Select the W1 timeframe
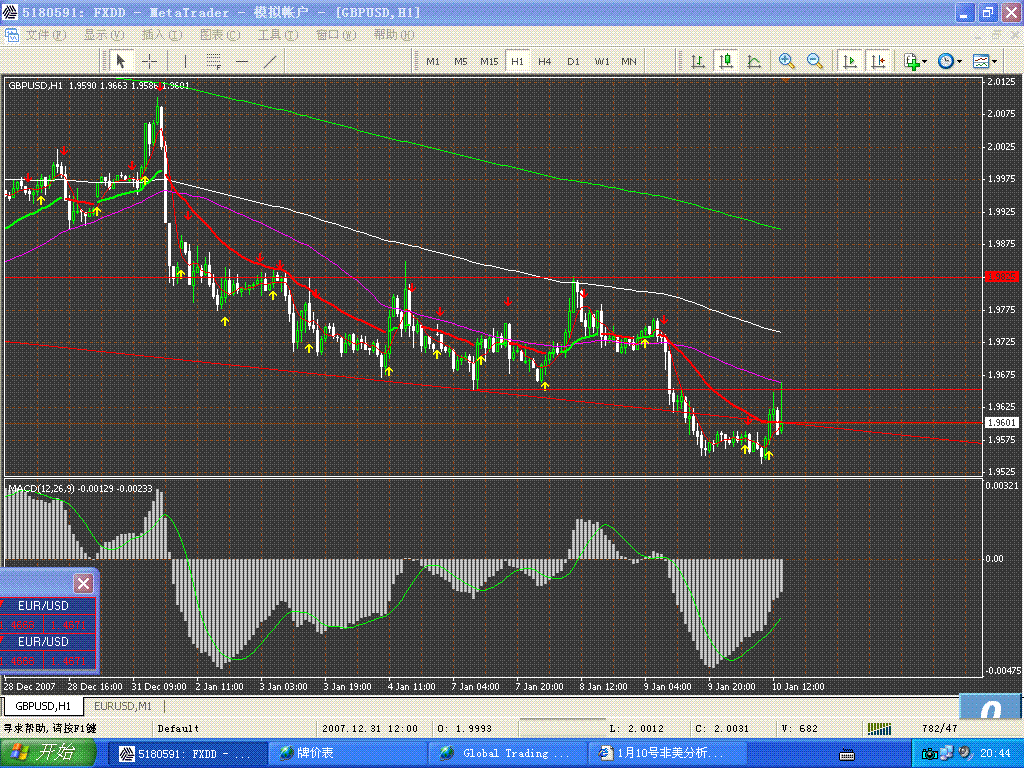Screen dimensions: 1024x768 tap(601, 61)
